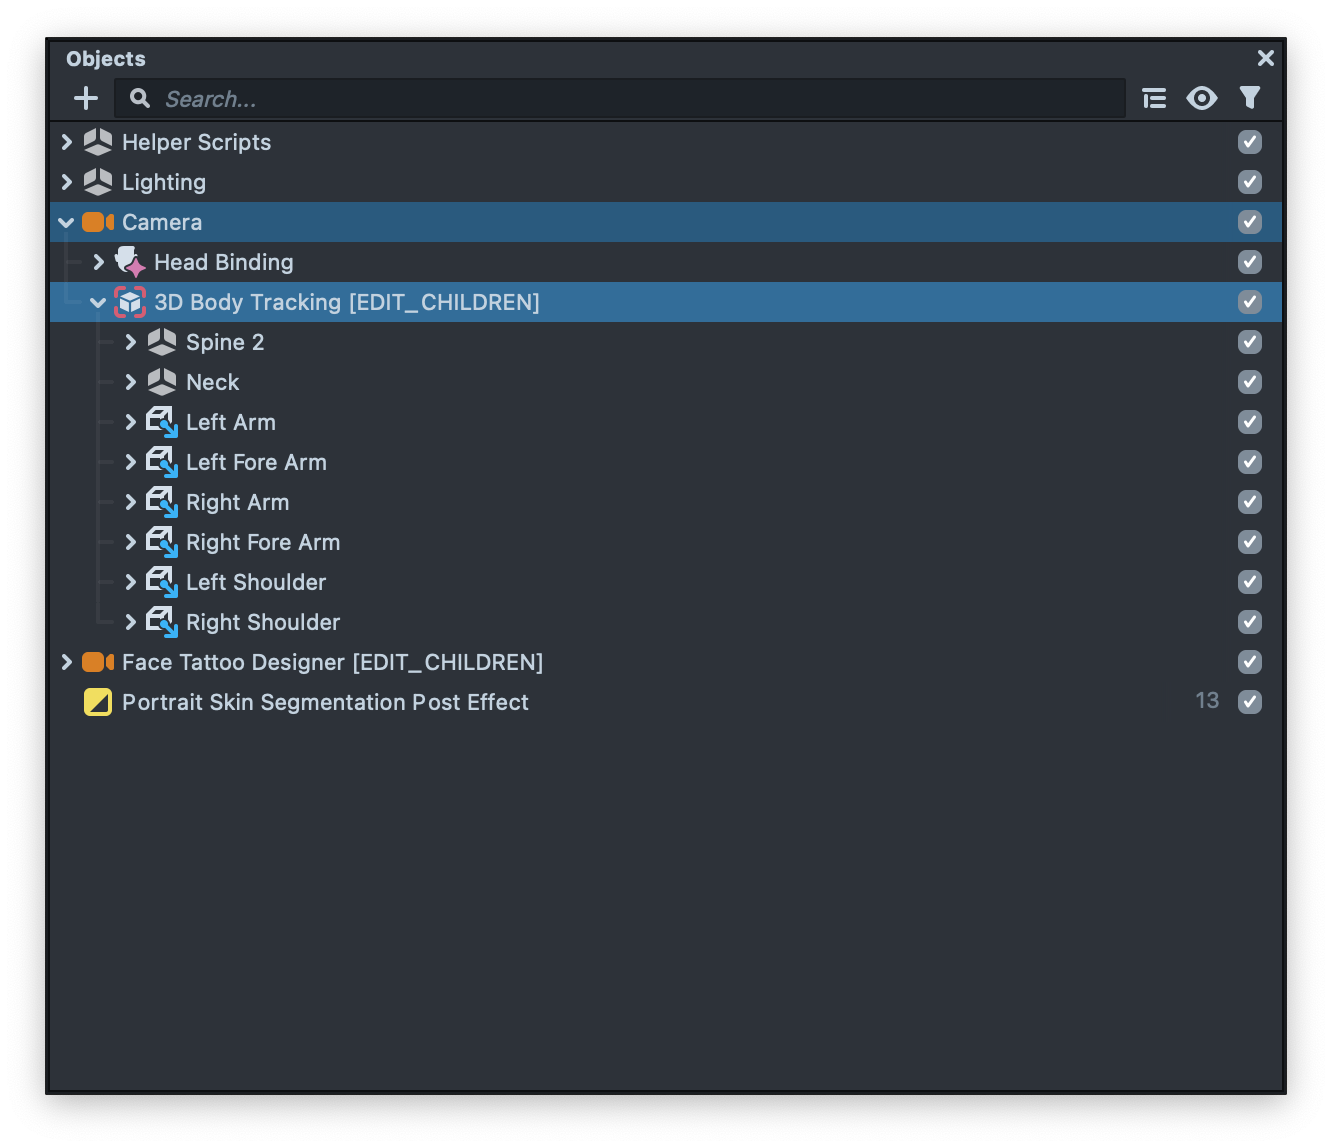Close the Objects panel
The width and height of the screenshot is (1332, 1148).
pos(1265,58)
